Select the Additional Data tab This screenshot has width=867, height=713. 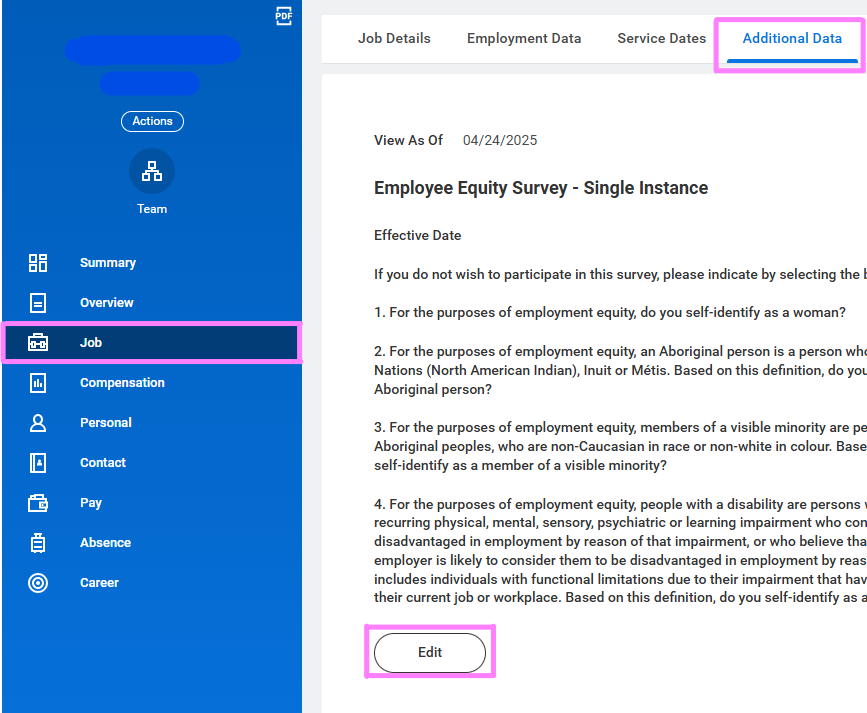point(792,38)
